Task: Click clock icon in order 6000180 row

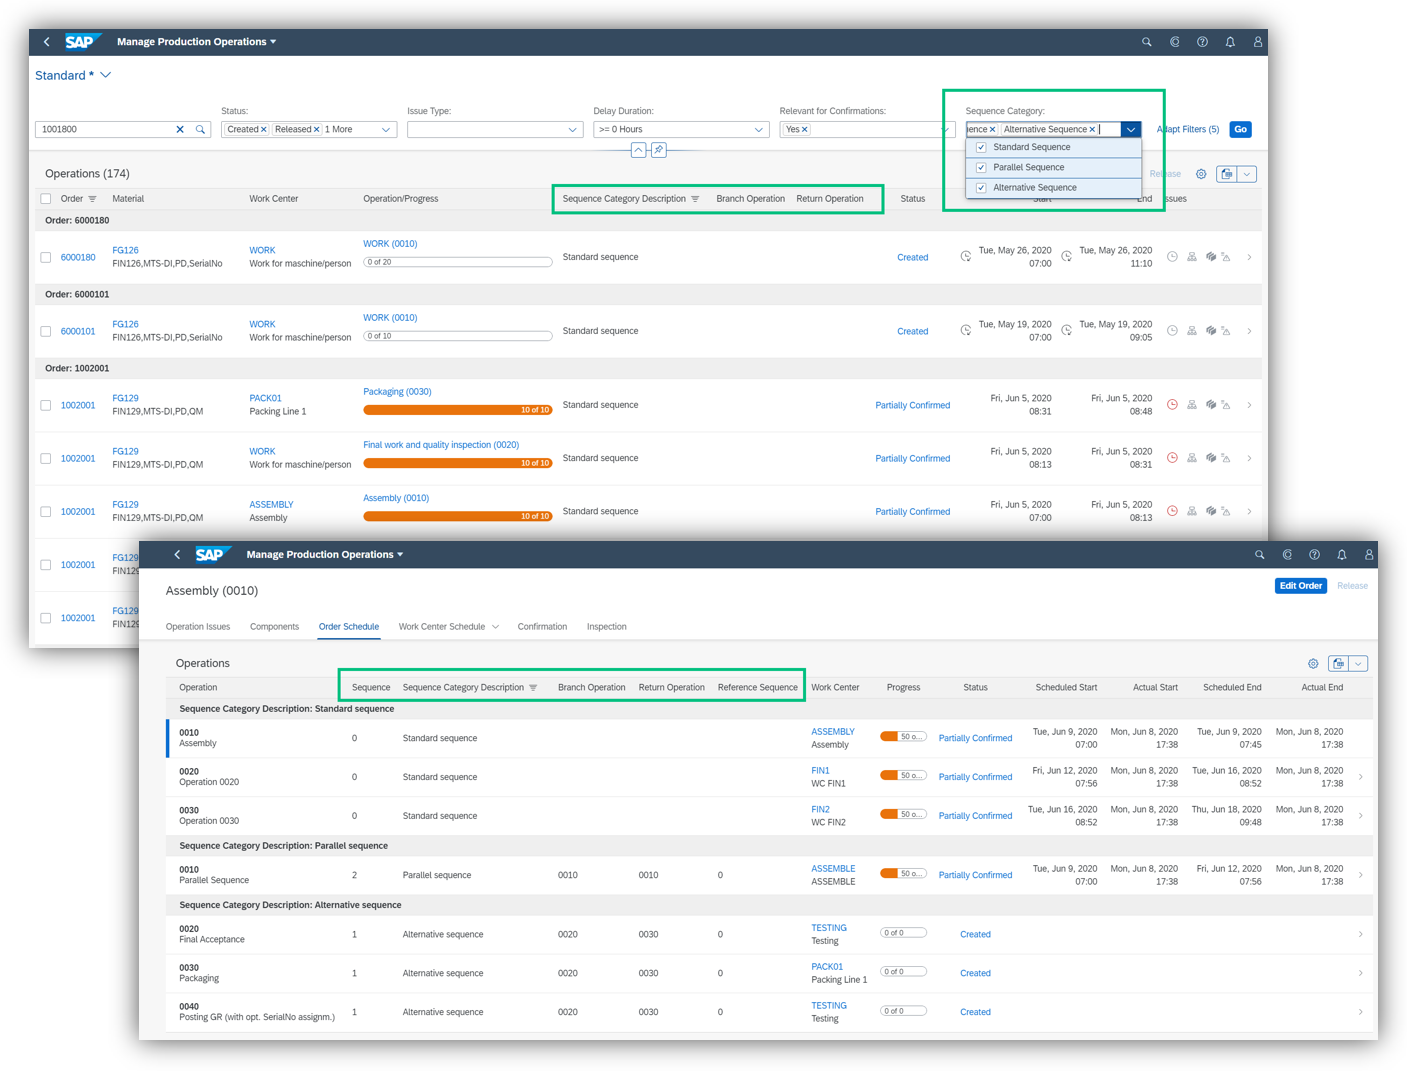Action: (1172, 257)
